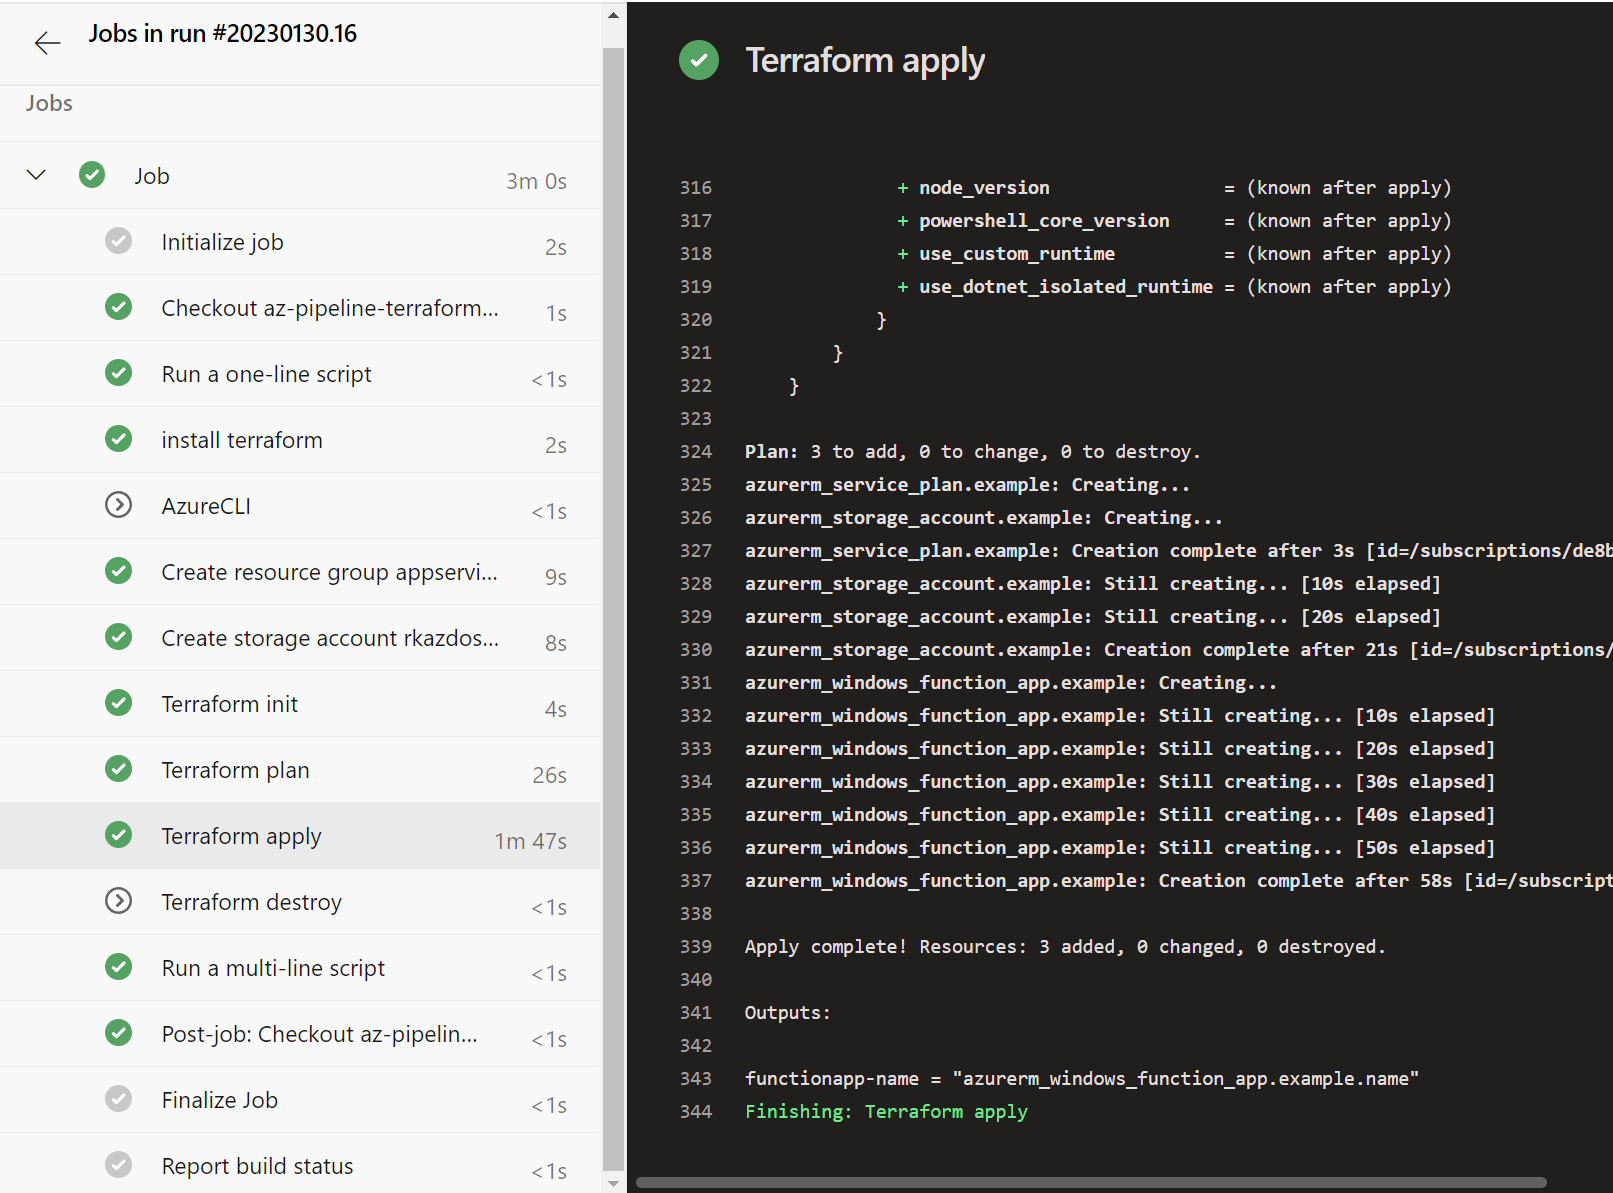
Task: Click the skipped icon beside Terraform destroy
Action: tap(118, 901)
